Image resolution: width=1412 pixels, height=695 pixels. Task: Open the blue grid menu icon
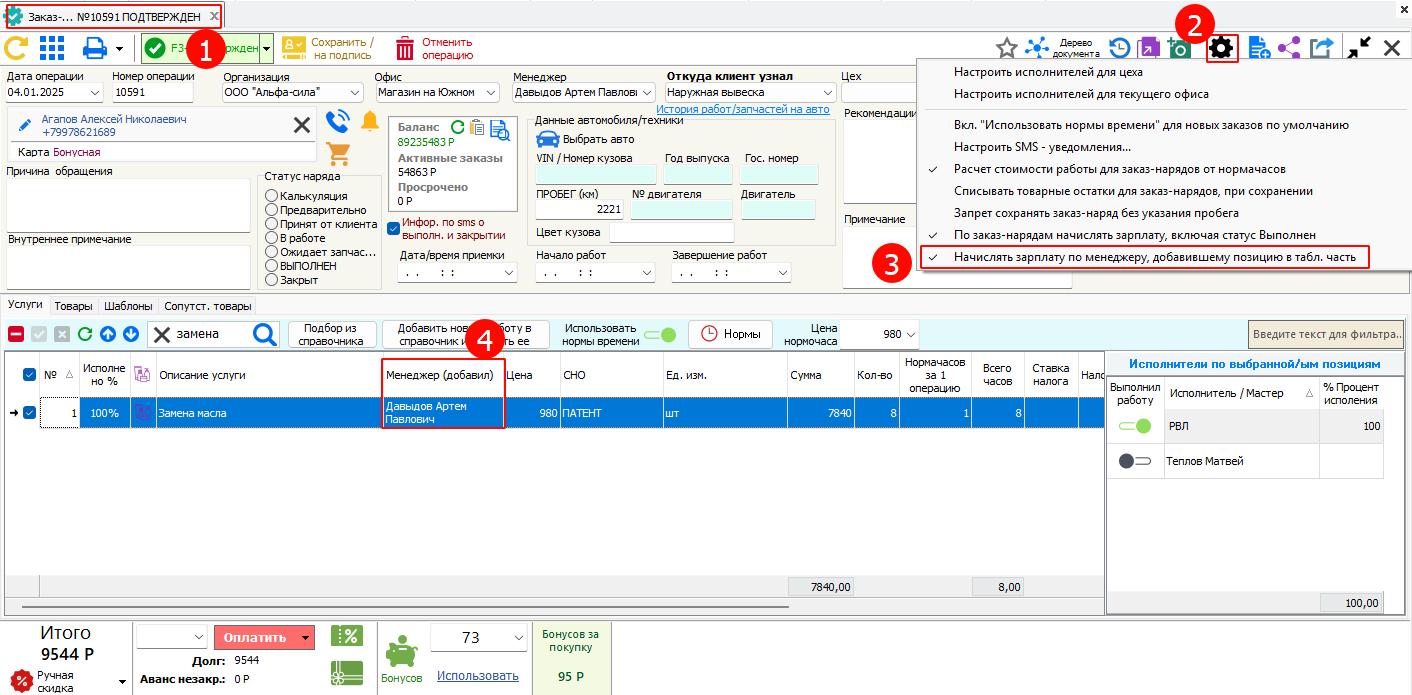click(52, 48)
